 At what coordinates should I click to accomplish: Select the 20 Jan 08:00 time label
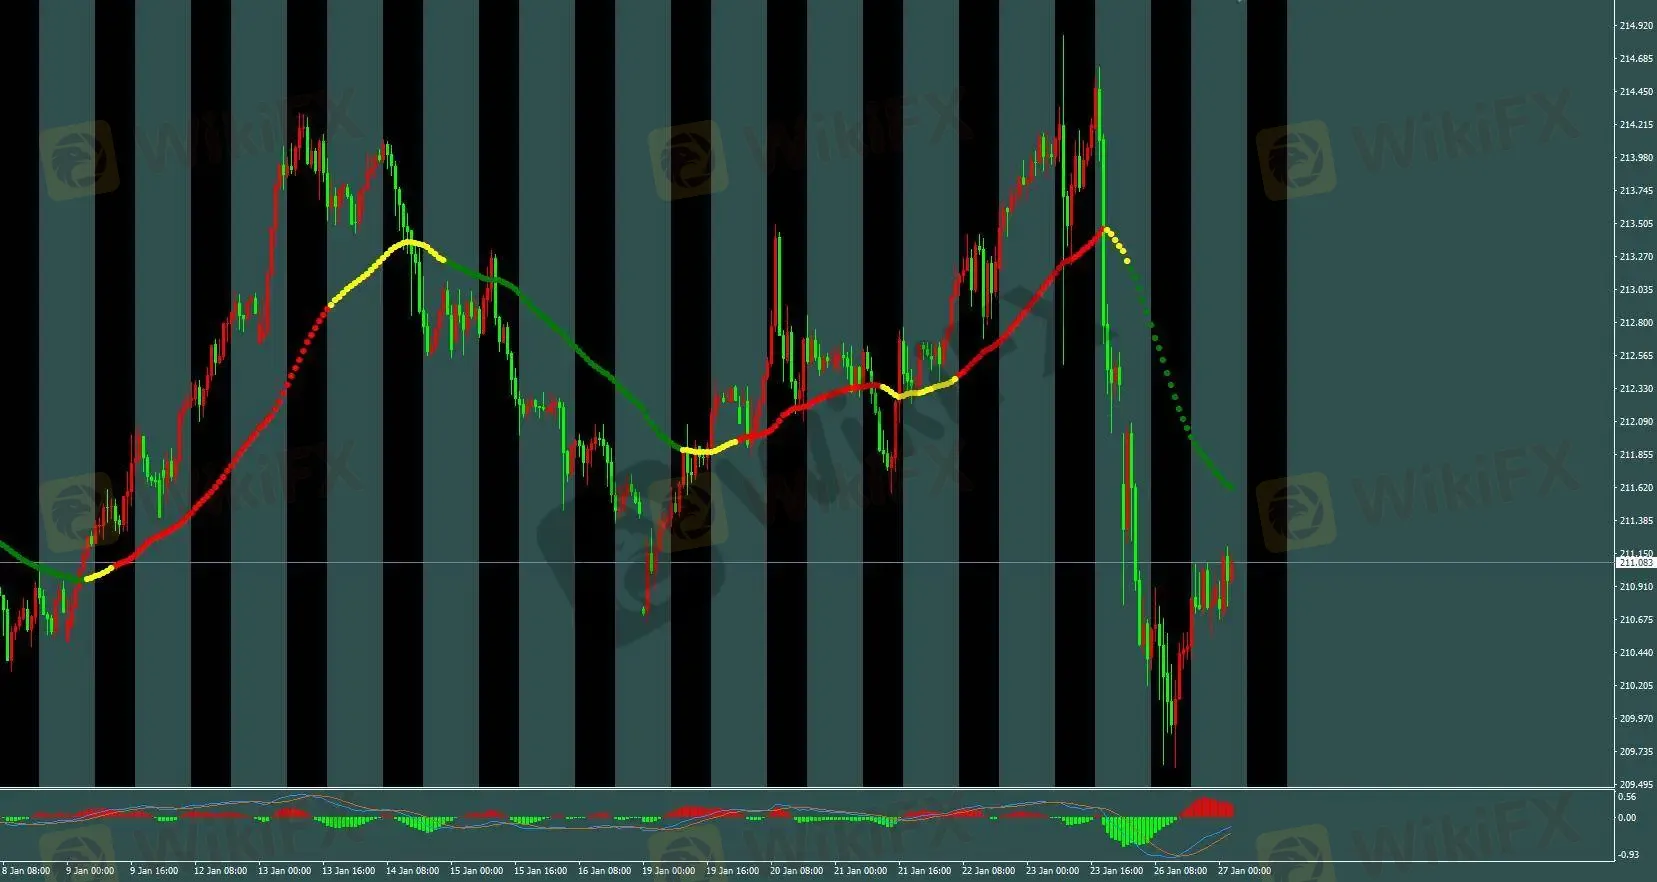click(x=796, y=871)
